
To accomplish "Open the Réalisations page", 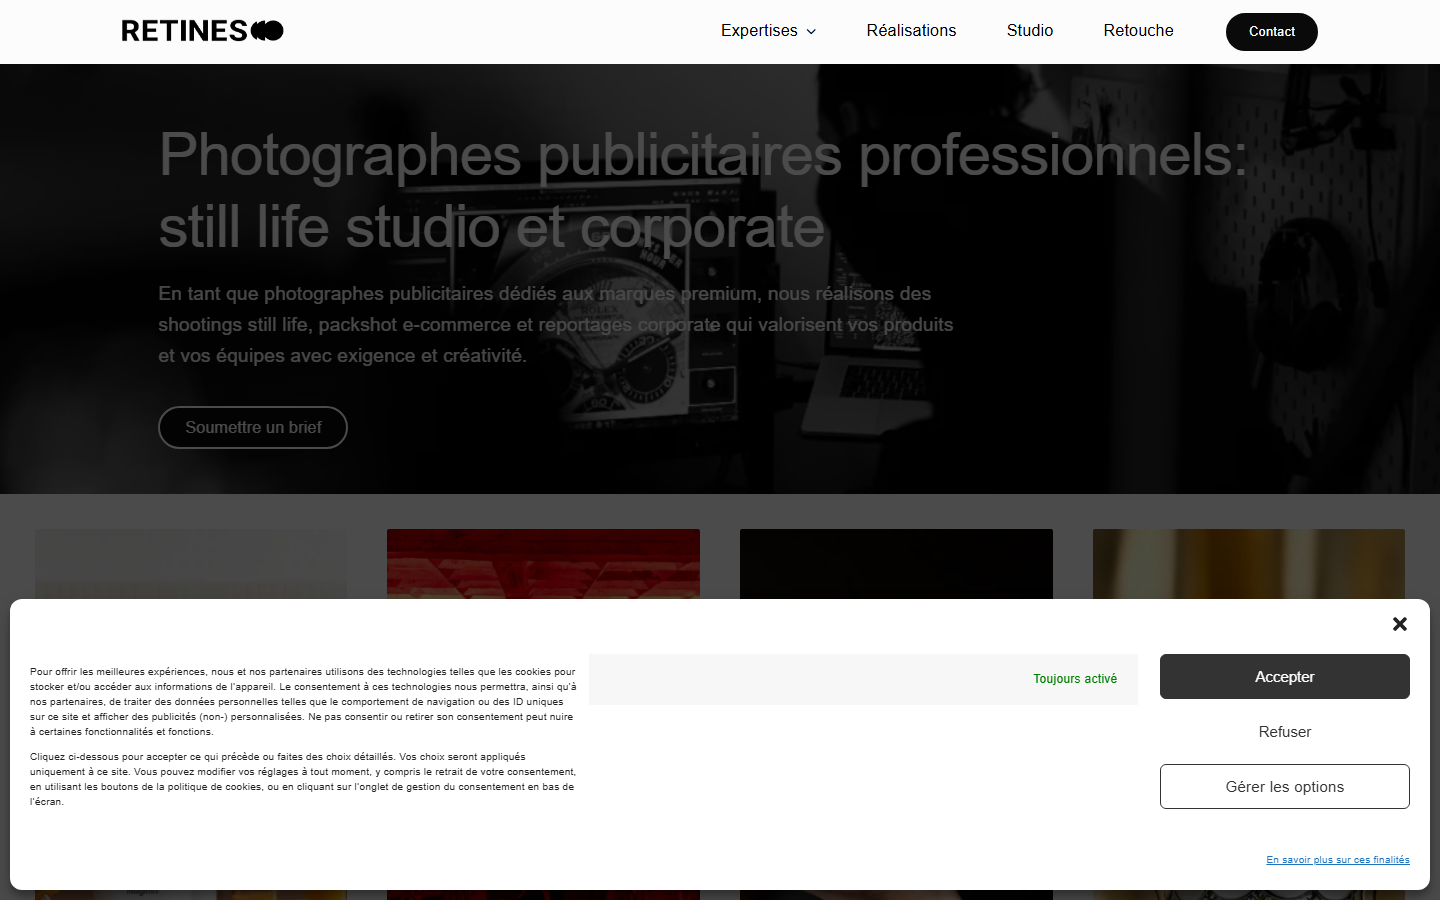I will pos(911,31).
